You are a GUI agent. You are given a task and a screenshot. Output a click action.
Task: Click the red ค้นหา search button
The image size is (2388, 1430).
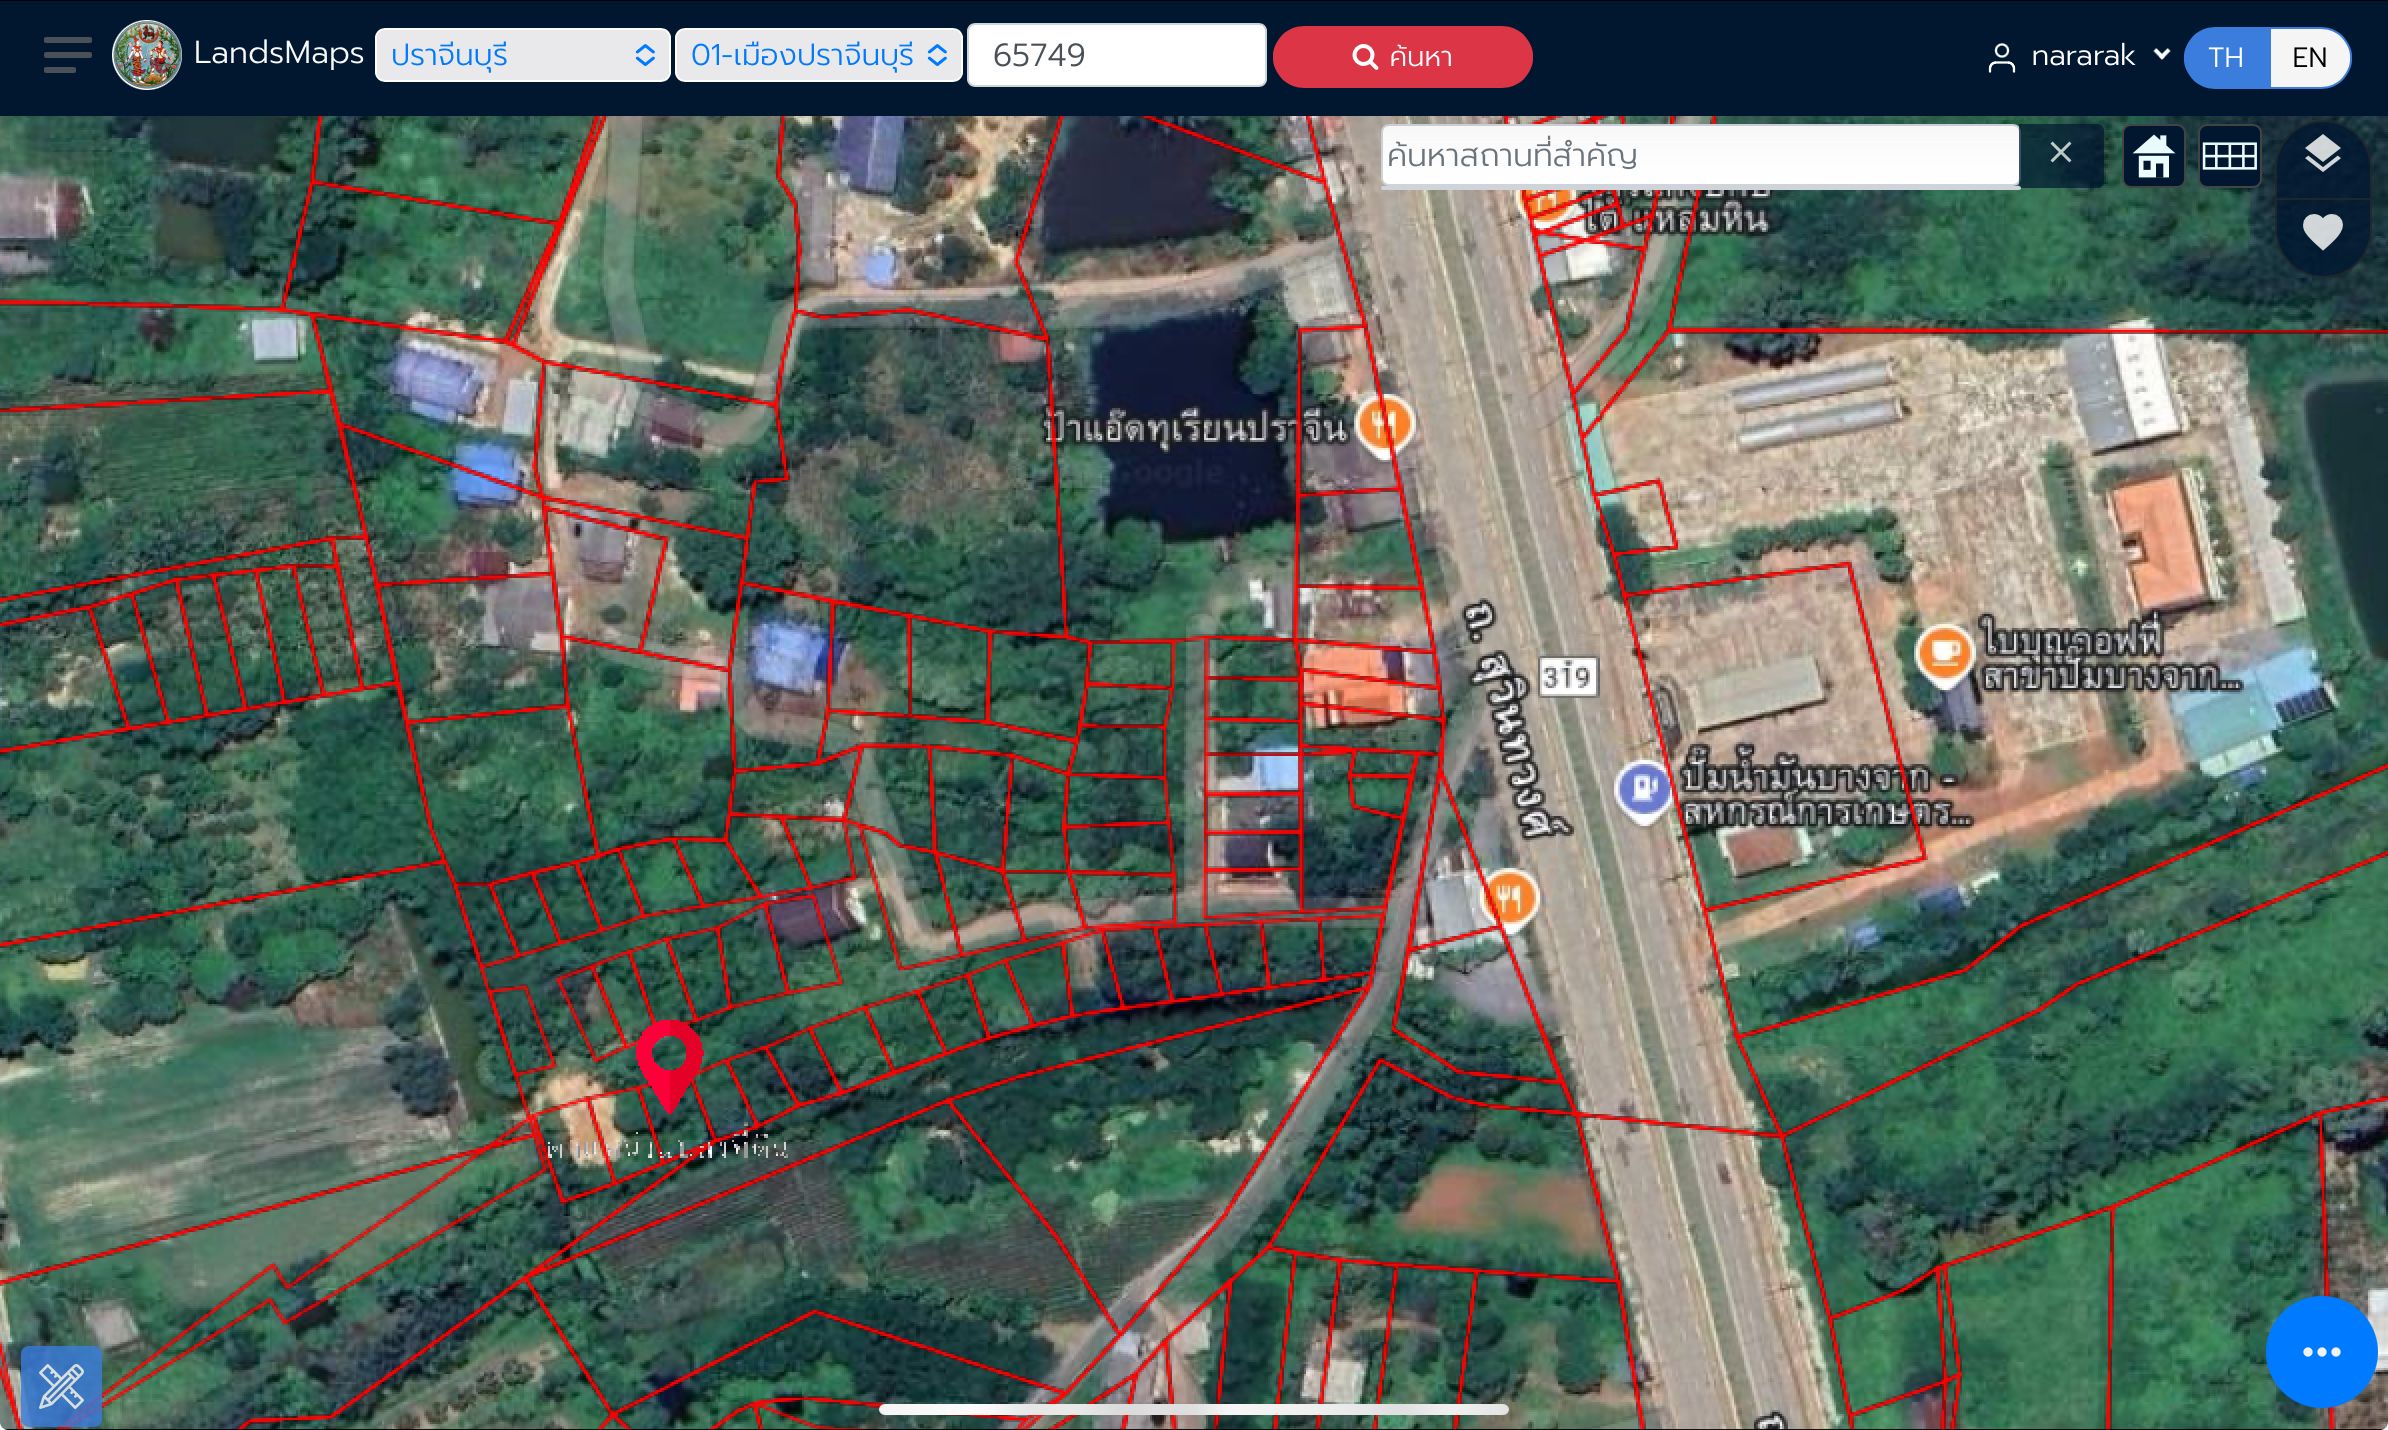point(1402,57)
